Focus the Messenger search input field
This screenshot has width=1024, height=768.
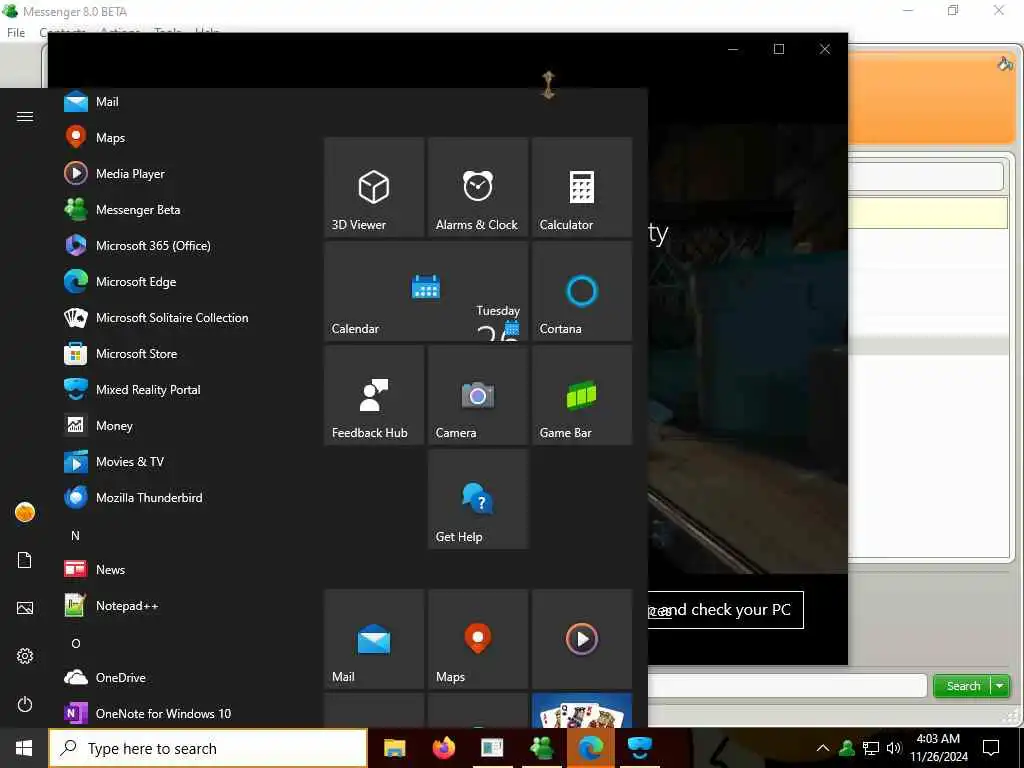point(787,686)
